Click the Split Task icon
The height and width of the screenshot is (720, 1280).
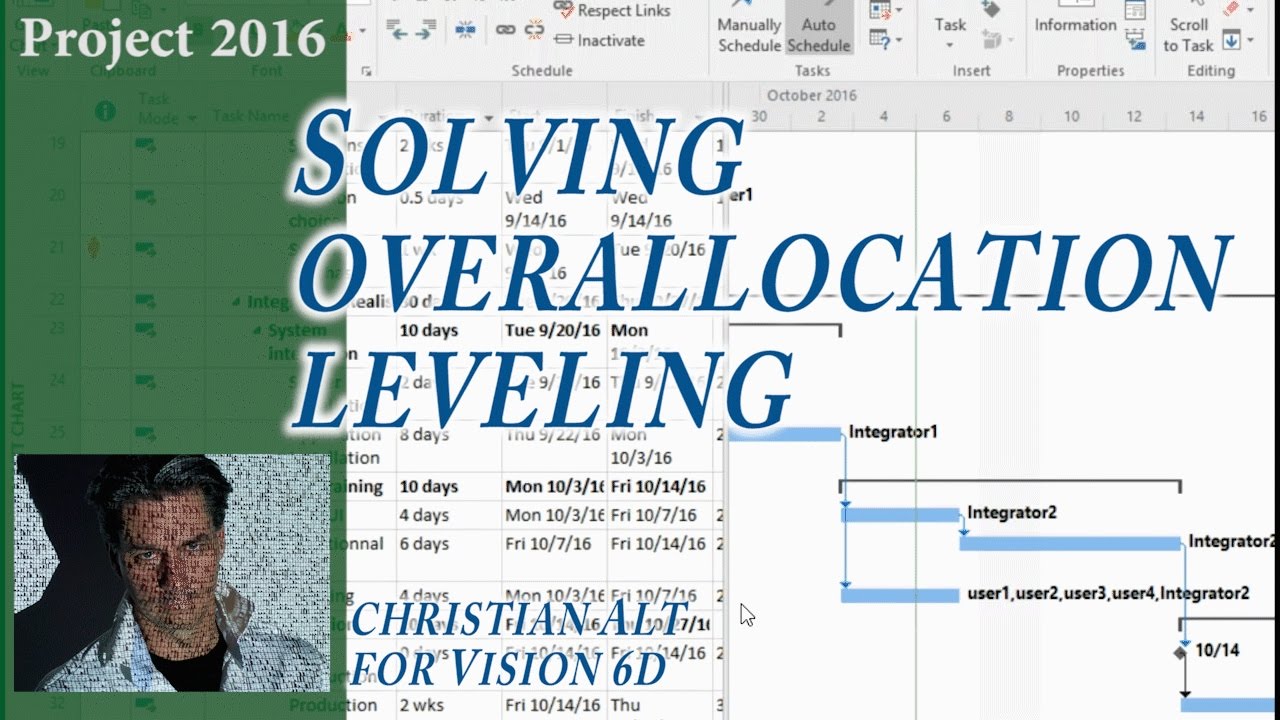pyautogui.click(x=466, y=30)
